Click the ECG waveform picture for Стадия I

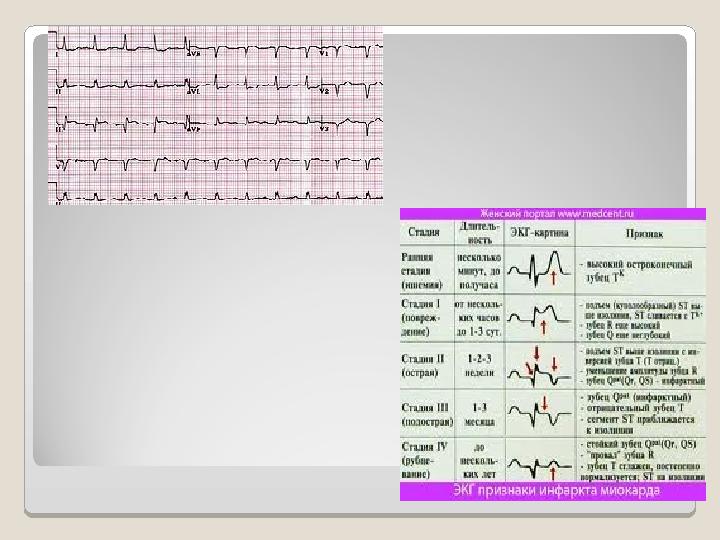pyautogui.click(x=539, y=318)
